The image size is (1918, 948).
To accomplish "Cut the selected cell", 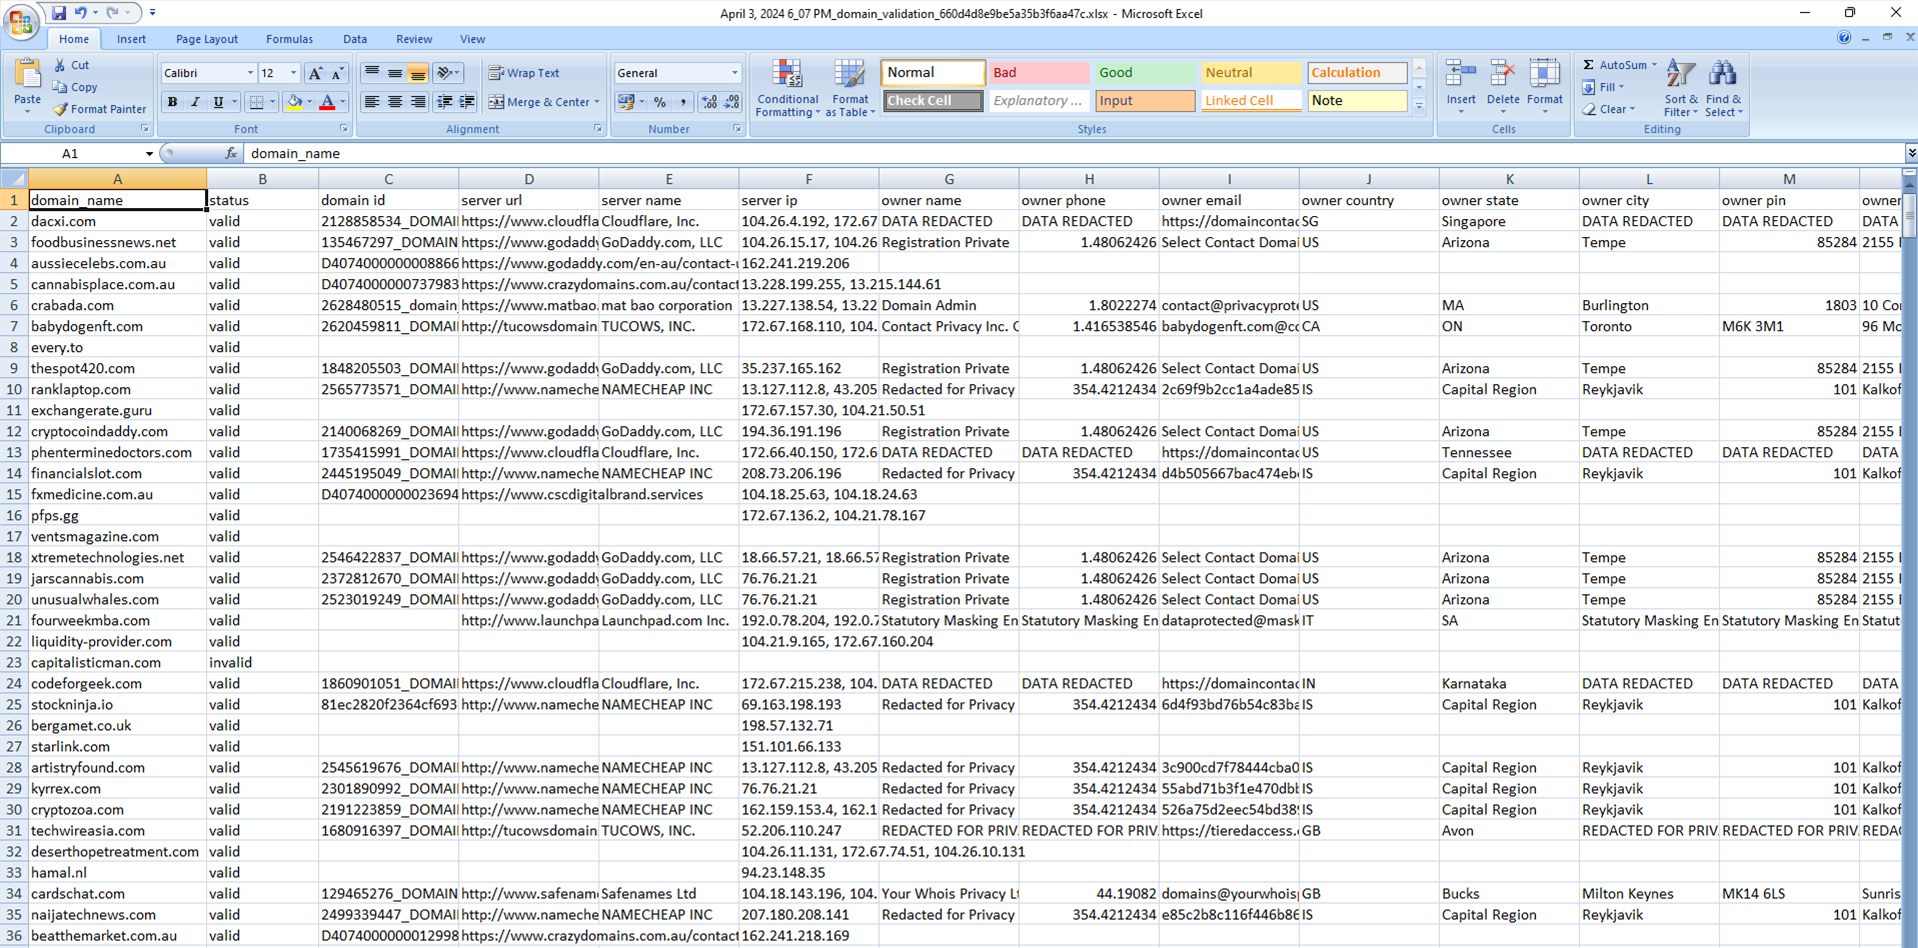I will [72, 65].
